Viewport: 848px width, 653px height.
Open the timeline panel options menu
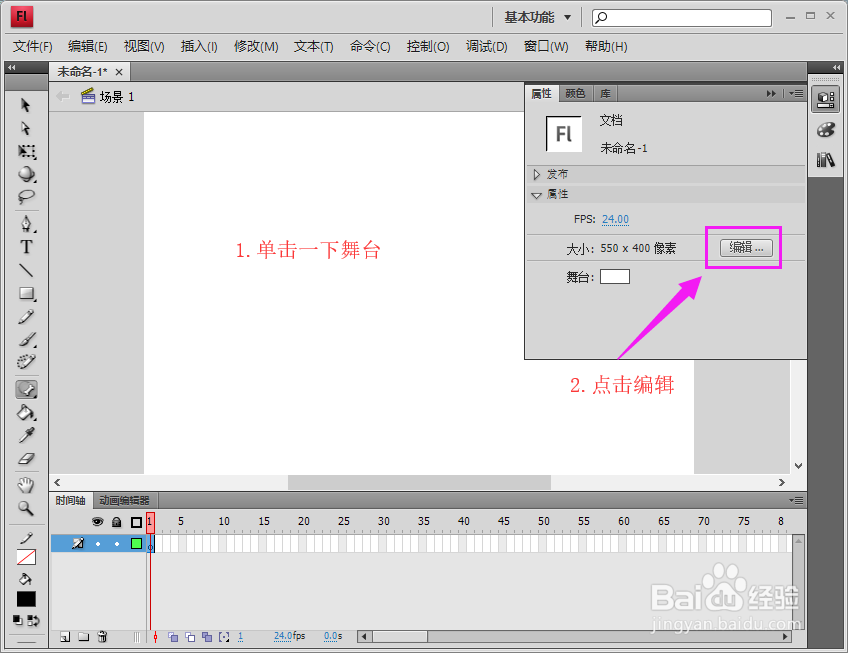click(x=796, y=500)
